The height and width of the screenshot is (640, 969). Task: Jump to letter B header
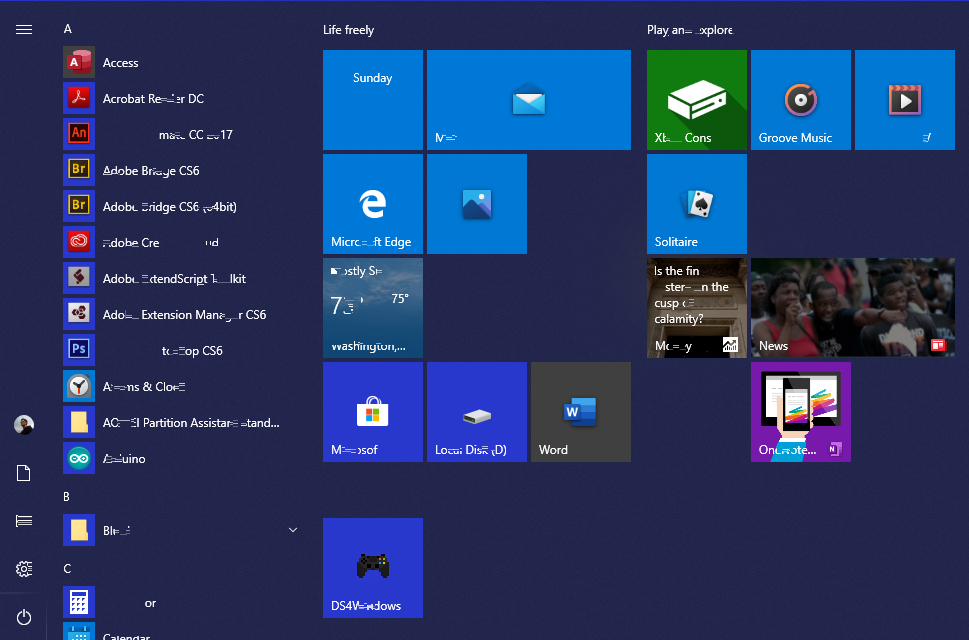pos(67,497)
